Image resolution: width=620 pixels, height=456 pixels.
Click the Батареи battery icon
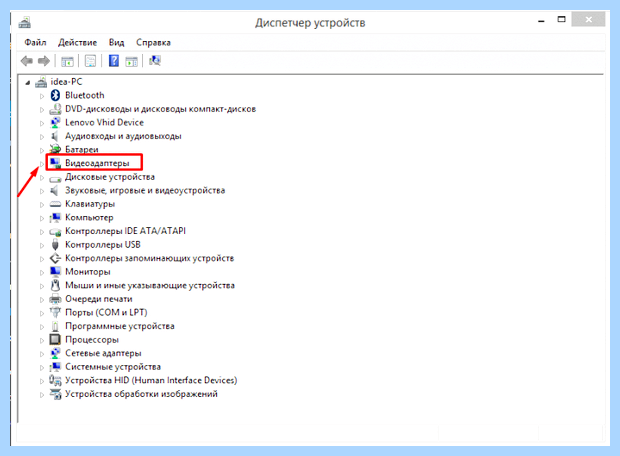(55, 149)
